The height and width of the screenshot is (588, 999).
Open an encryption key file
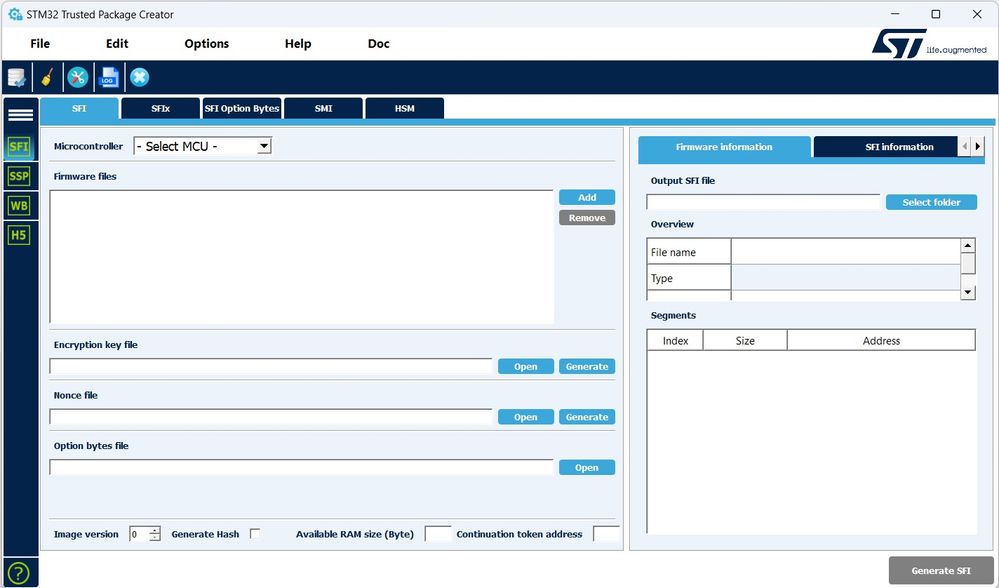point(526,366)
